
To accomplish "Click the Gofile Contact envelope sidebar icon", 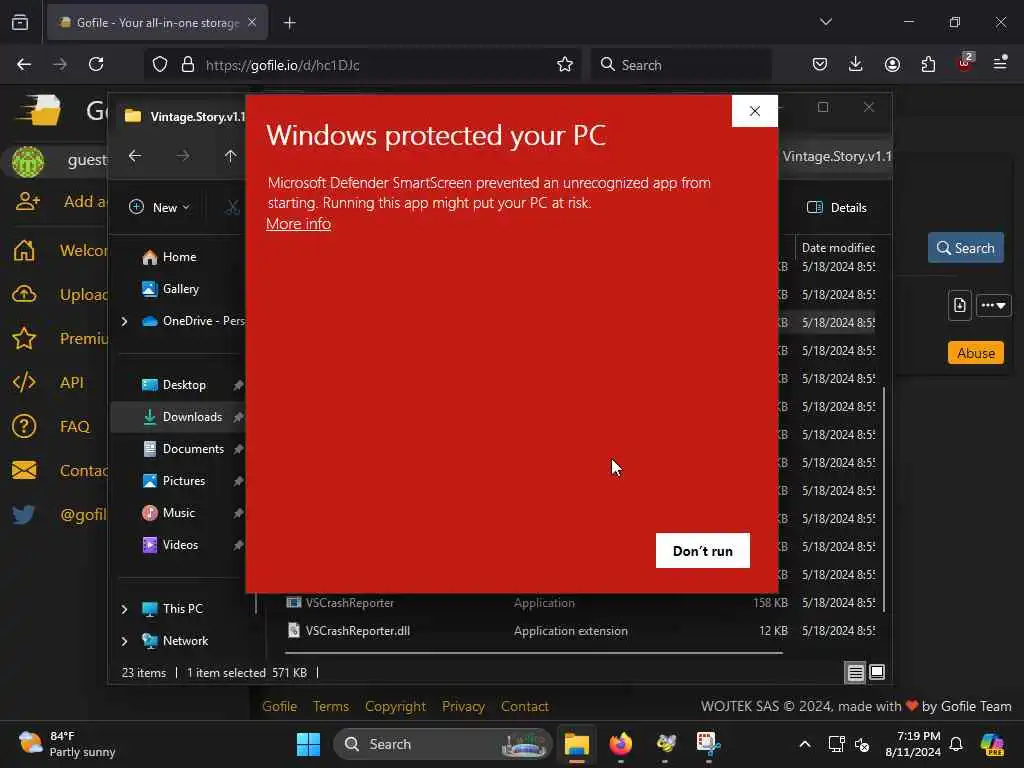I will tap(24, 470).
